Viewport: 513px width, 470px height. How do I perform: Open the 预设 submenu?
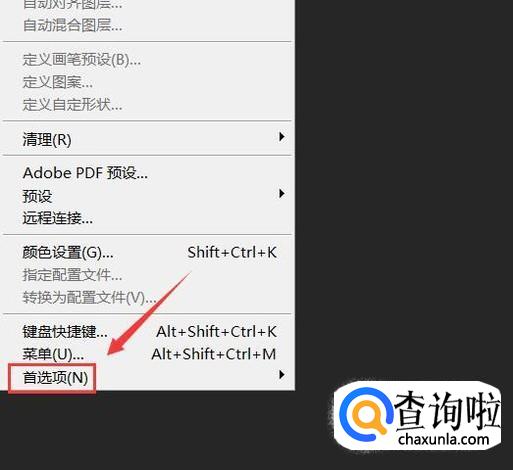147,196
